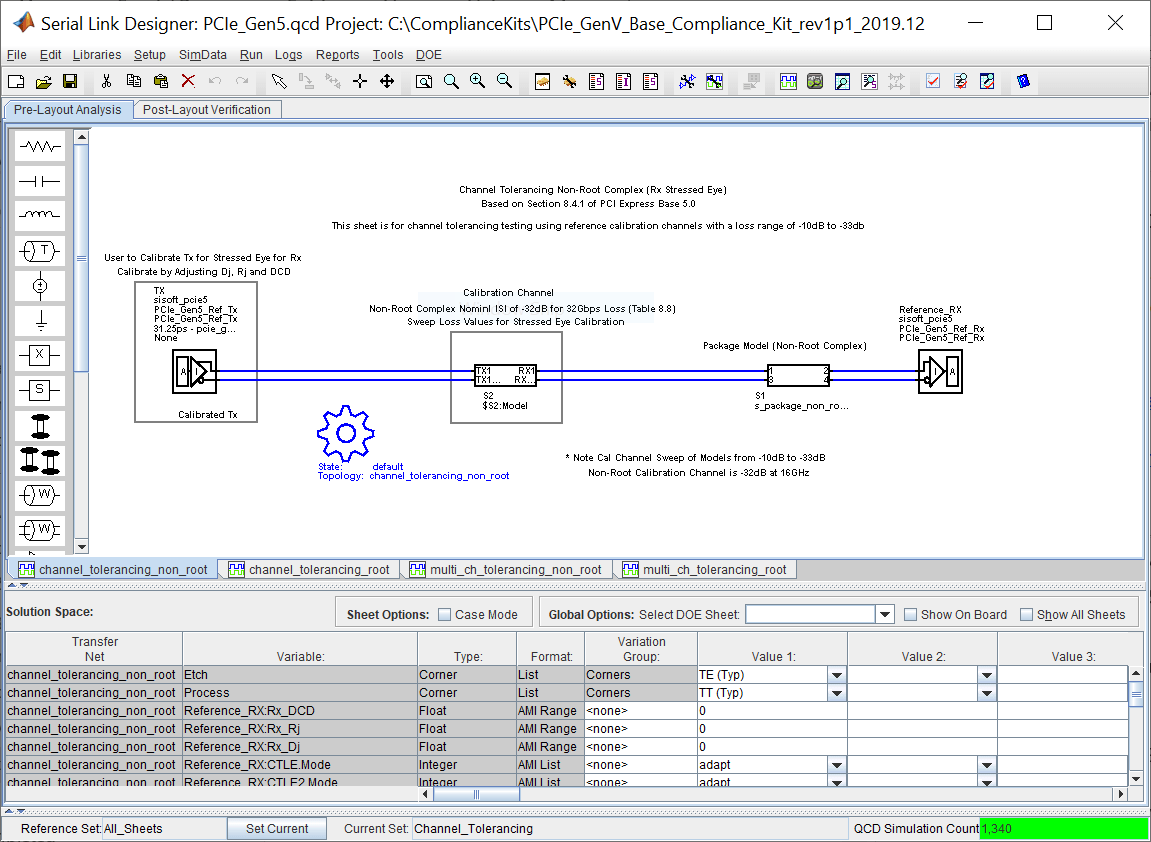
Task: Click the Set Current button
Action: pos(277,828)
